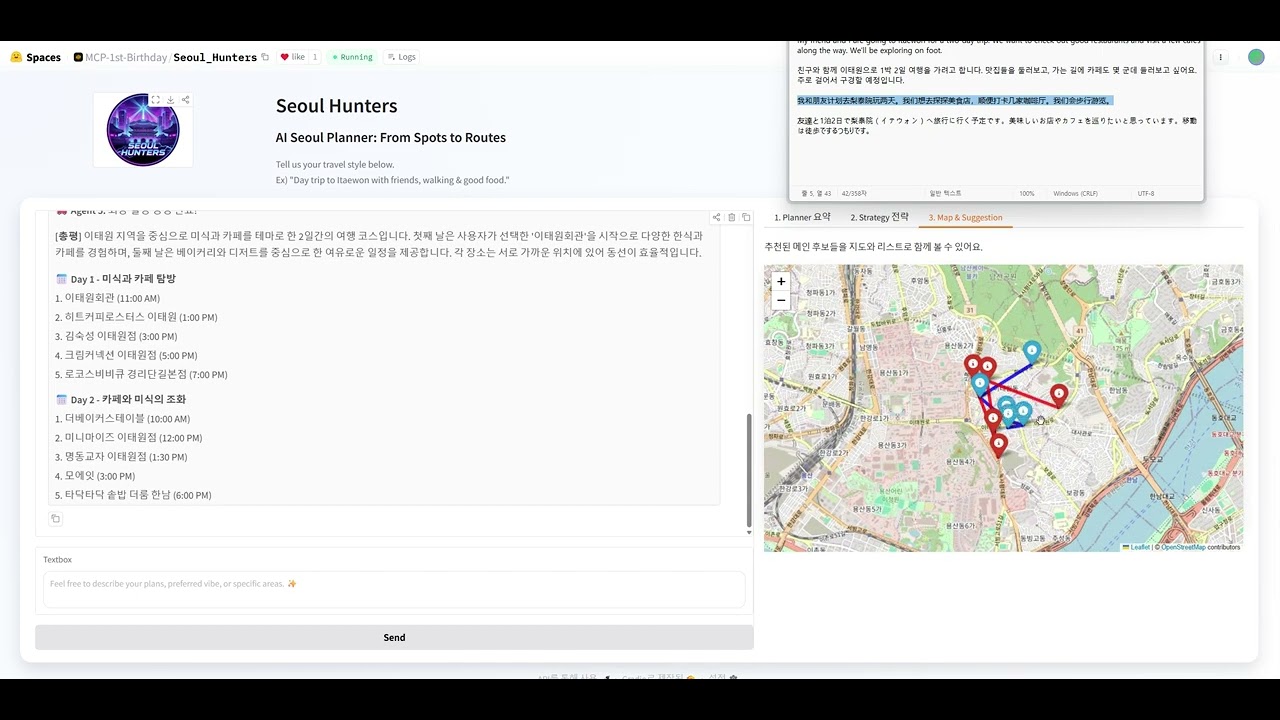Clear the chatbot conversation with trash icon
Image resolution: width=1280 pixels, height=720 pixels.
(x=731, y=217)
